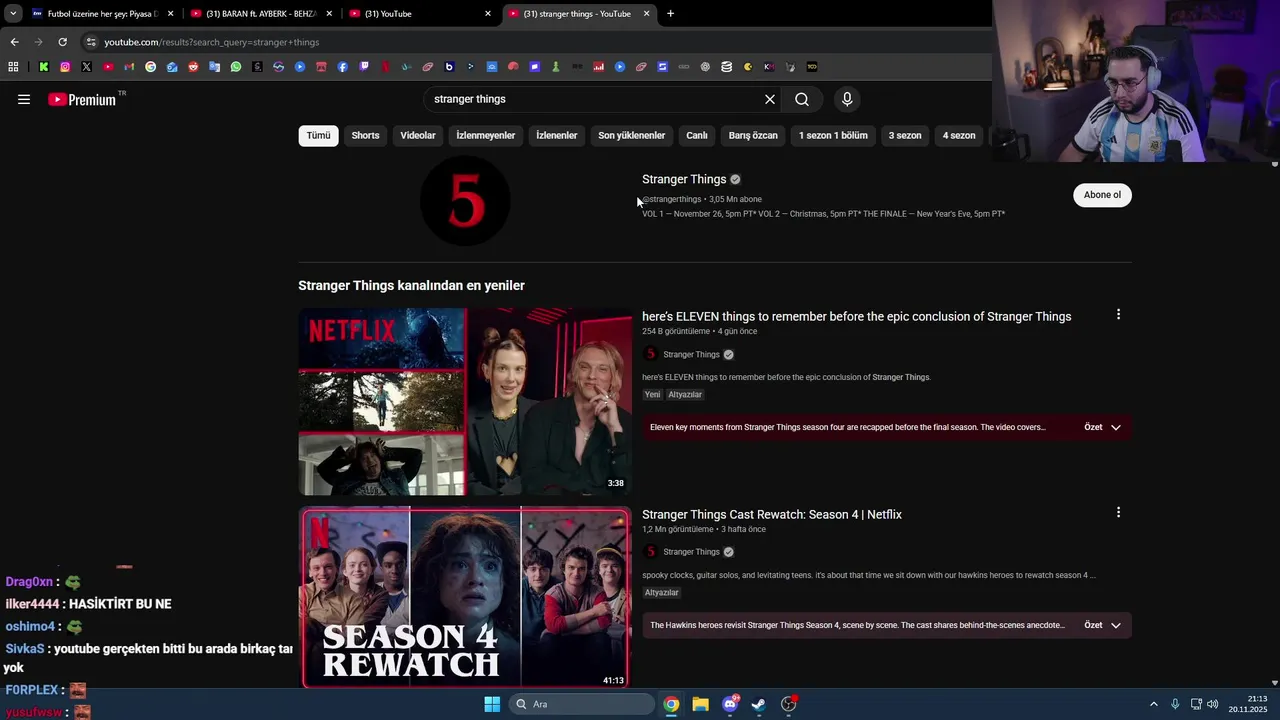
Task: Open the Facebook bookmark icon
Action: click(x=343, y=67)
